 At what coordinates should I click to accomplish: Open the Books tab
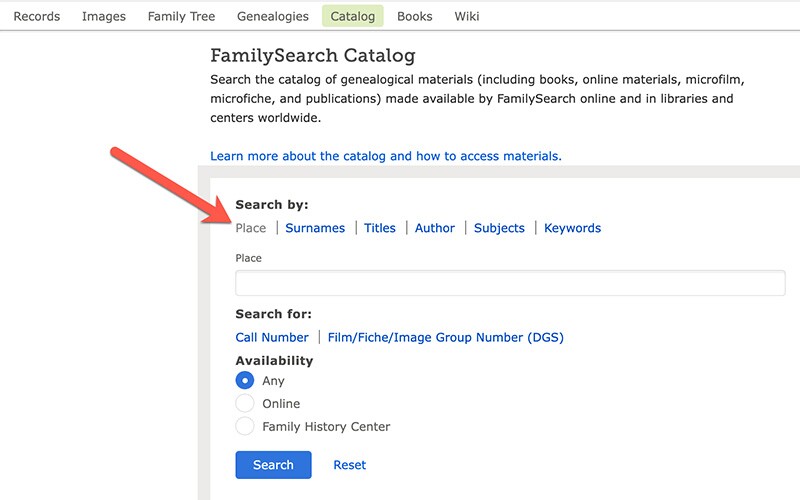414,16
